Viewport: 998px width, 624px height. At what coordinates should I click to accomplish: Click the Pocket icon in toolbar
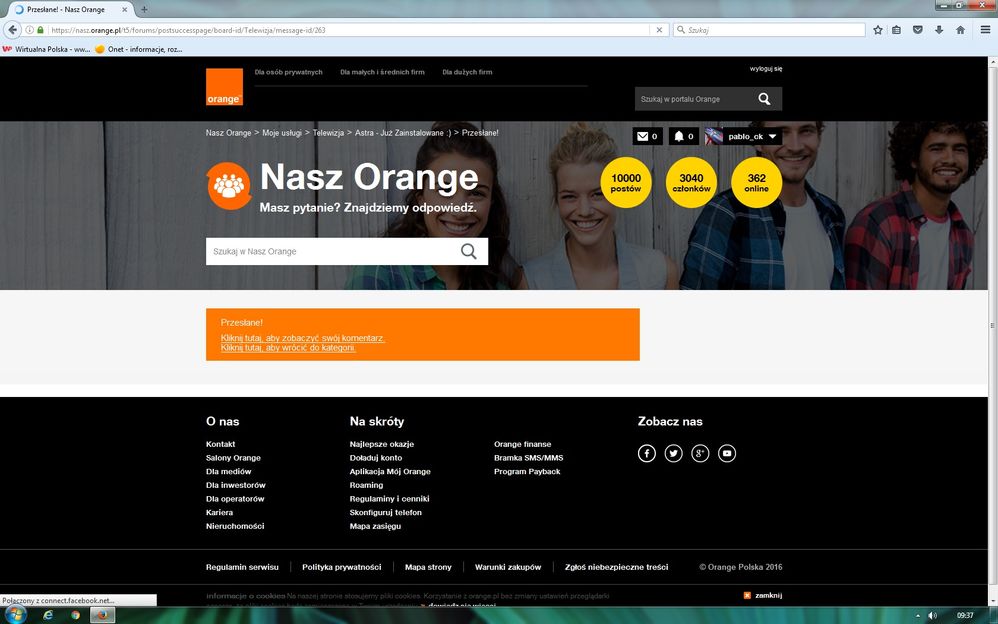tap(918, 30)
